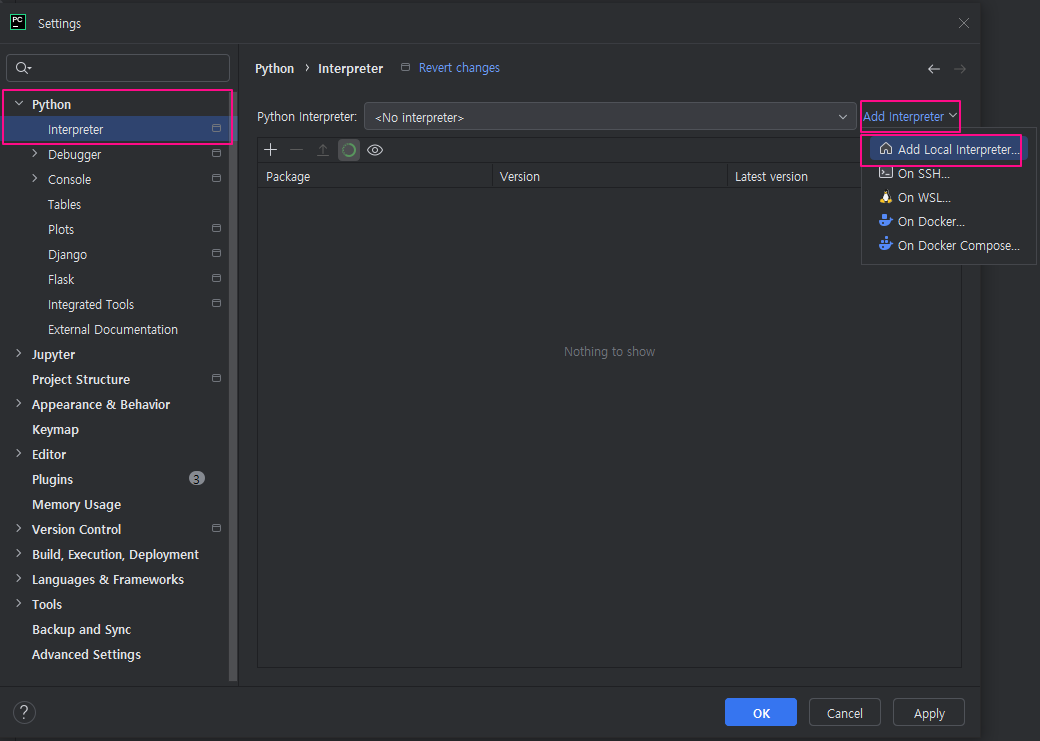1040x741 pixels.
Task: Click the OK button
Action: click(761, 712)
